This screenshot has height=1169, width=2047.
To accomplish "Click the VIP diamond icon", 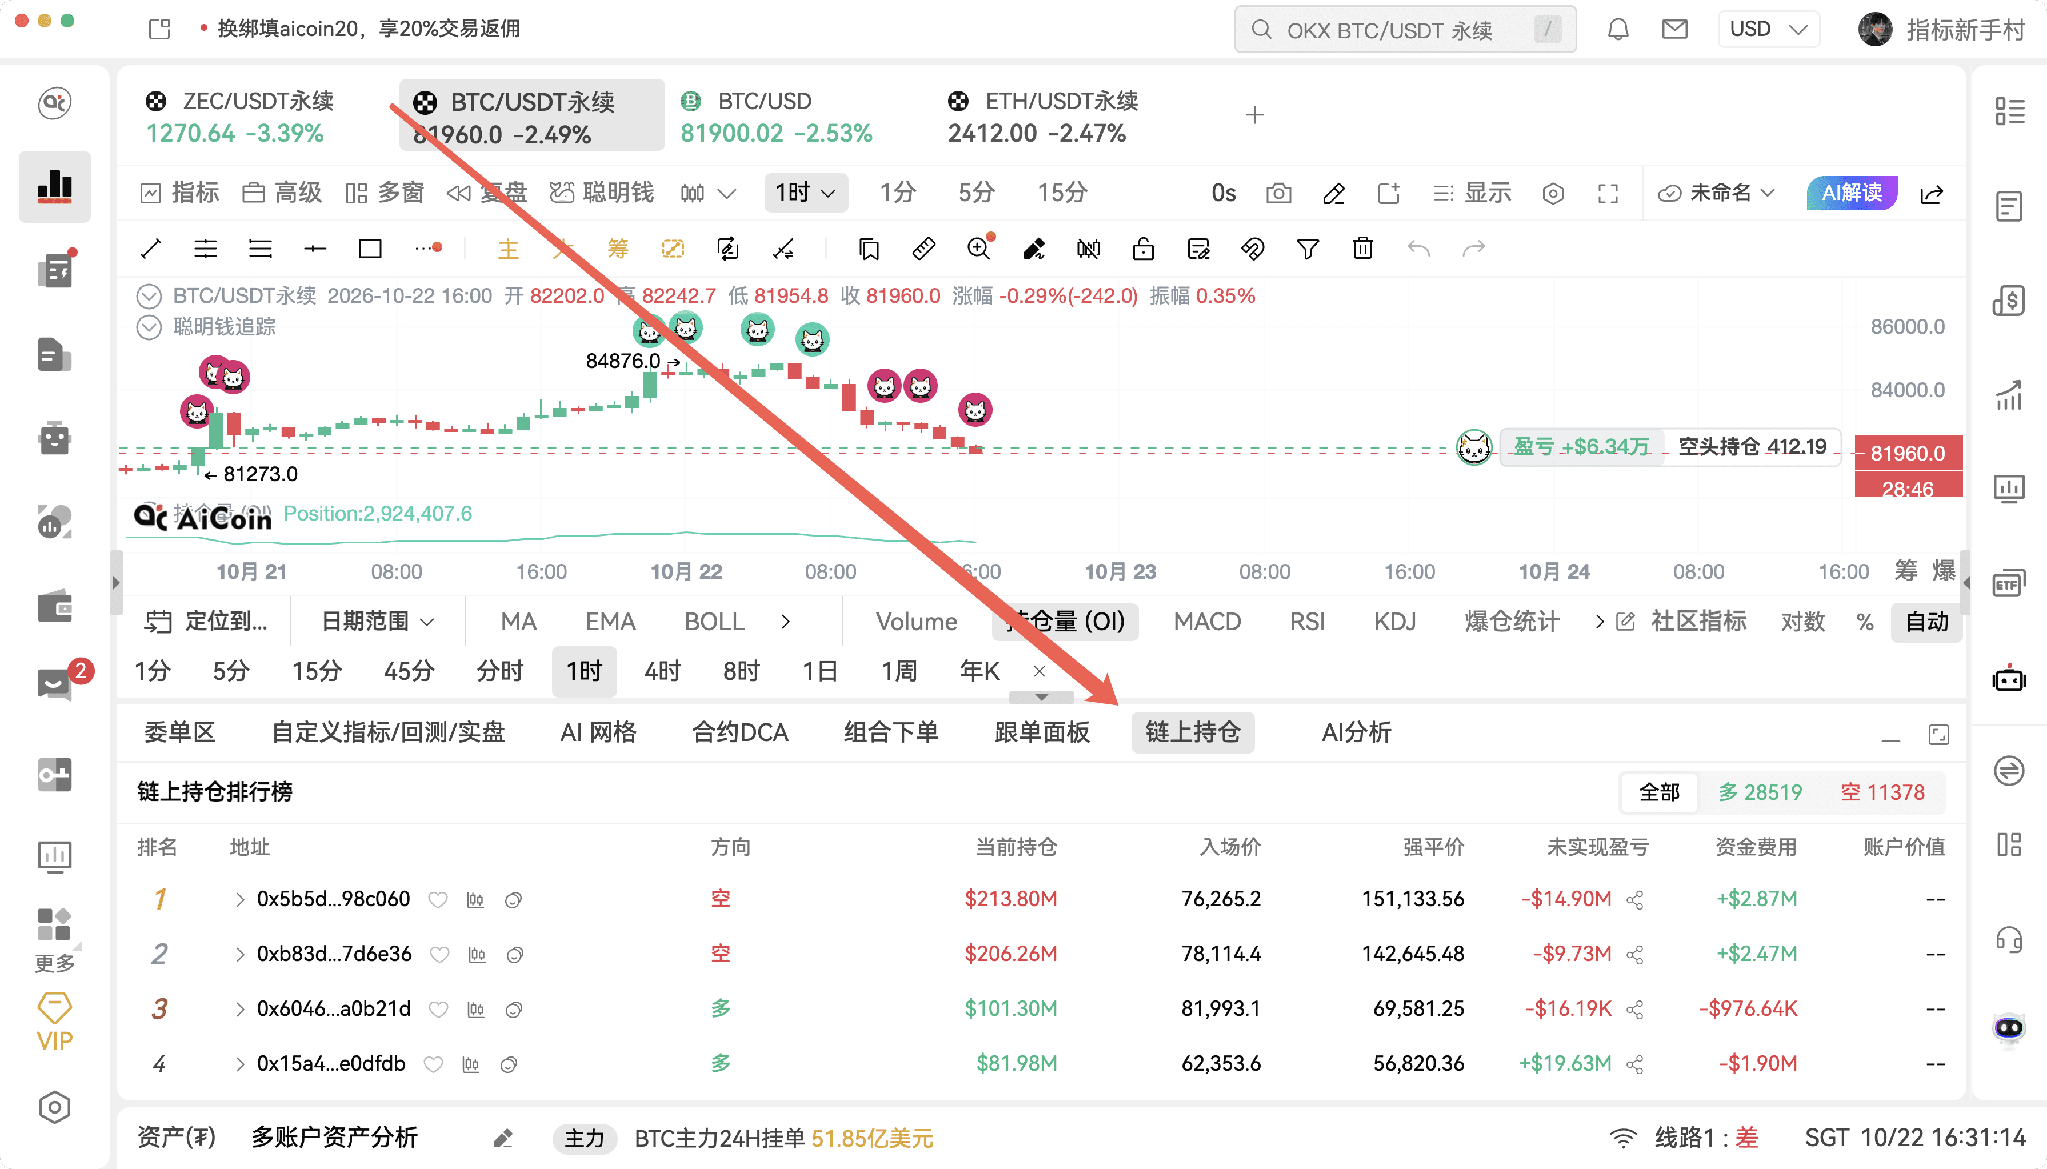I will click(55, 1022).
